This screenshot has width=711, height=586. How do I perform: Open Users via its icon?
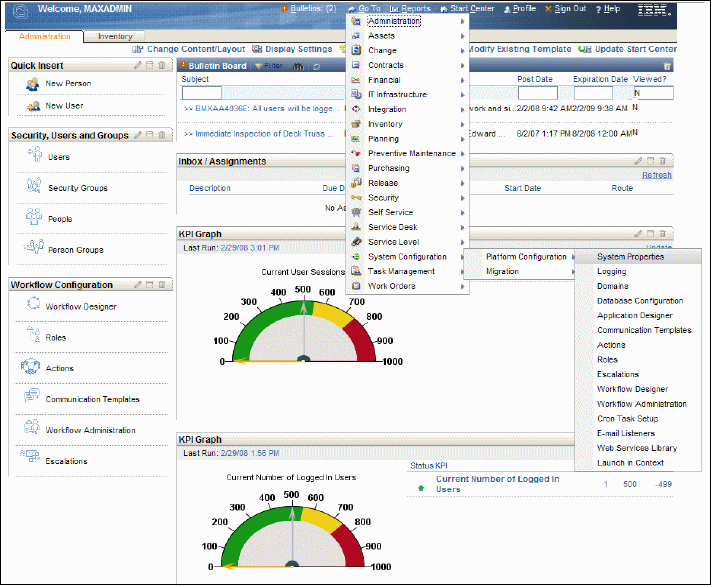point(34,155)
